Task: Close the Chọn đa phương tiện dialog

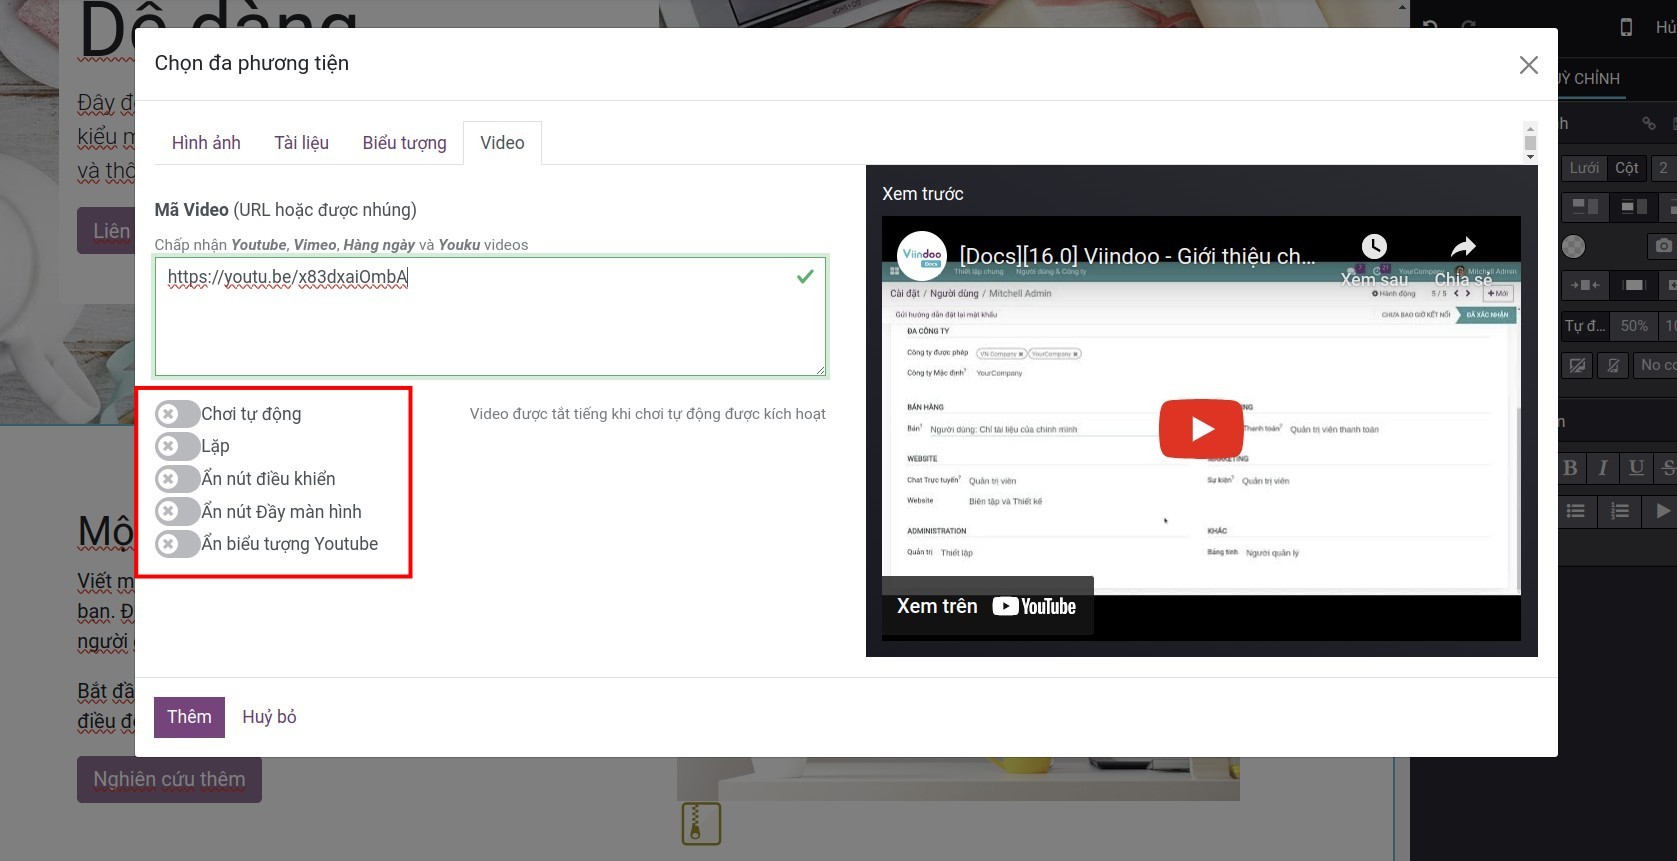Action: point(1528,65)
